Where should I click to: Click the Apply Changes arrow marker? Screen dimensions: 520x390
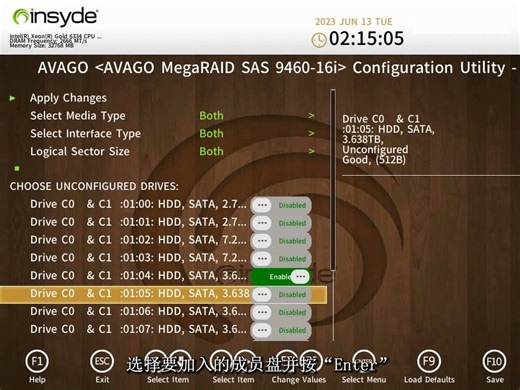click(x=12, y=98)
